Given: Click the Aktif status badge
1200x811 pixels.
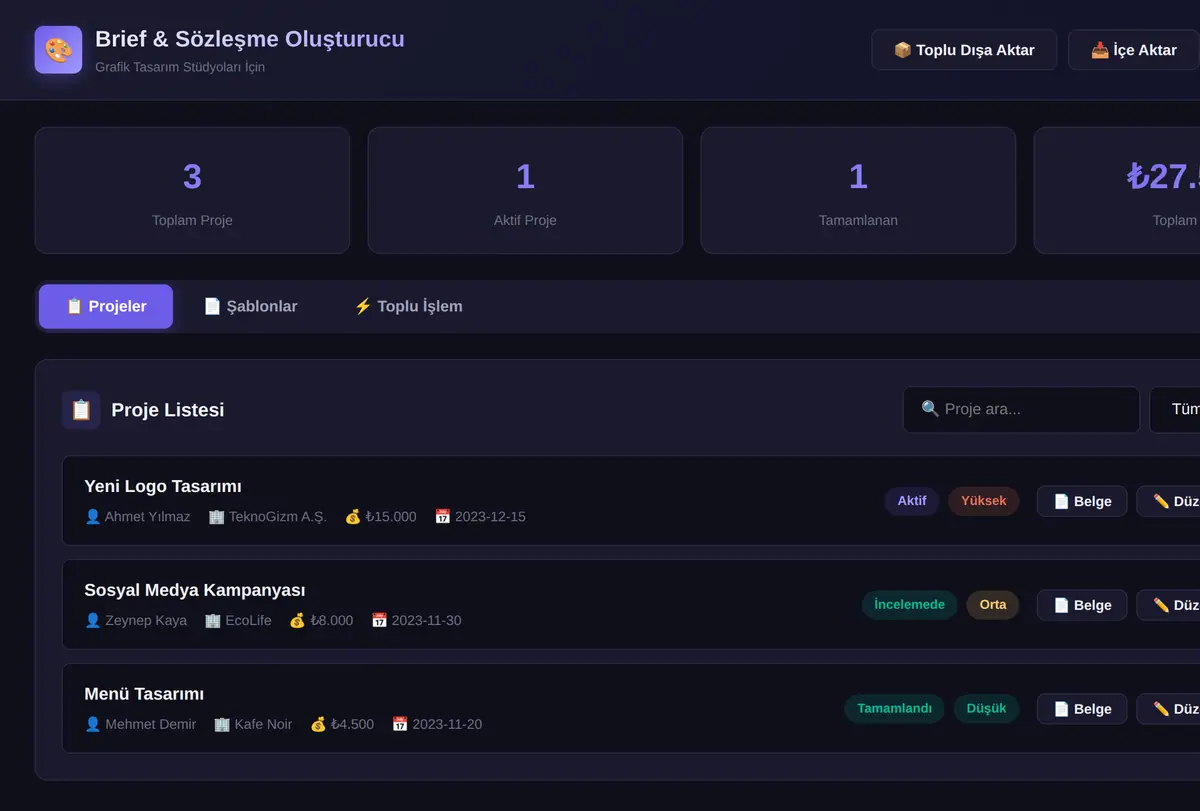Looking at the screenshot, I should (x=912, y=501).
